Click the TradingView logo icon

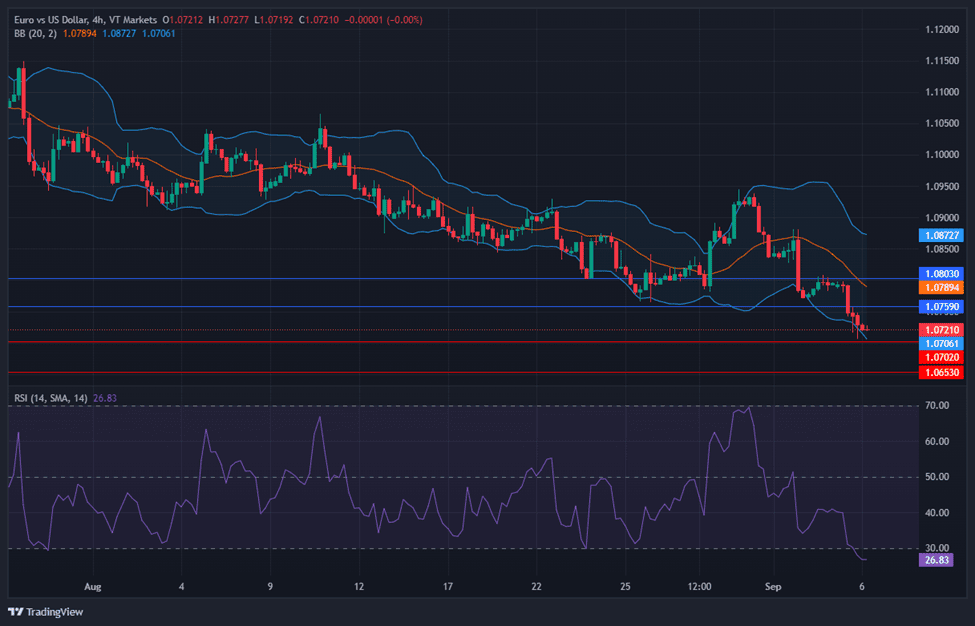[x=17, y=612]
